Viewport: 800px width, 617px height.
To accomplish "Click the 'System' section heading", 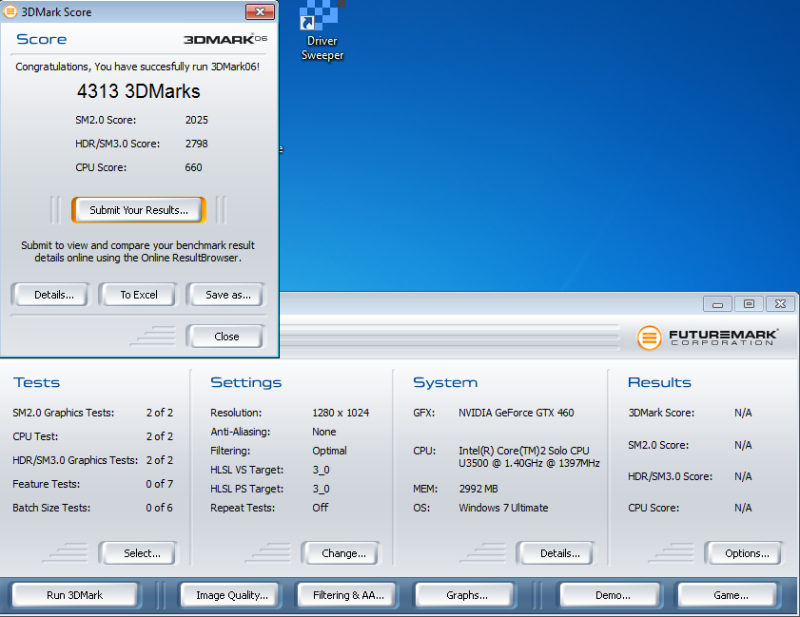I will click(x=445, y=382).
